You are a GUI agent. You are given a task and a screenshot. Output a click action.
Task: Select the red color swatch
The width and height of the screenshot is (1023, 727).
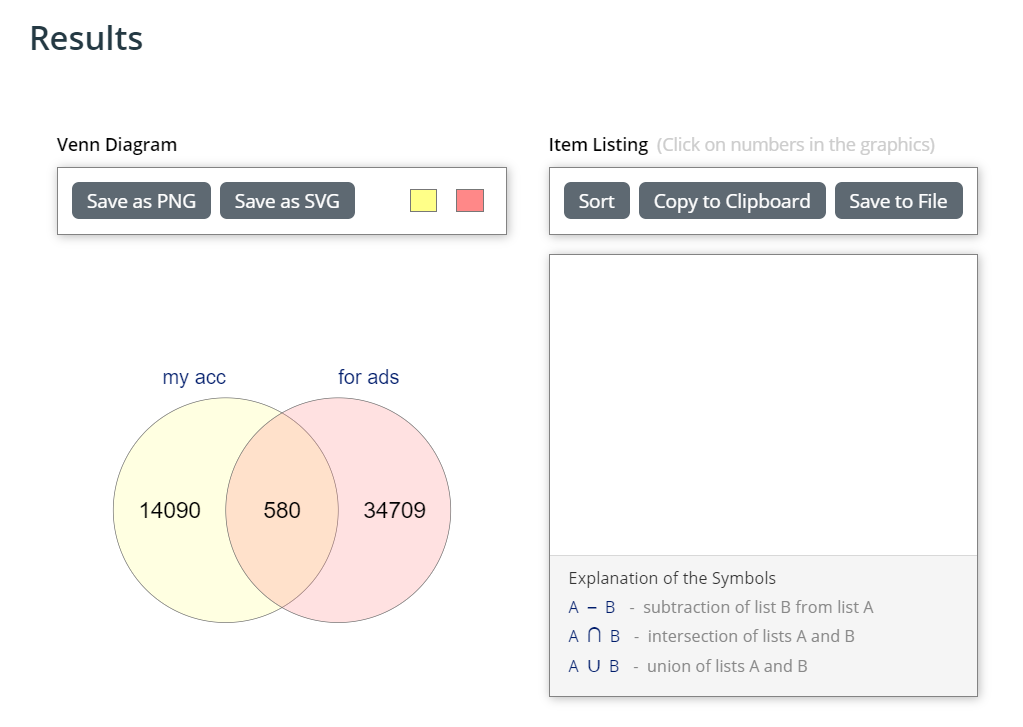[x=470, y=201]
